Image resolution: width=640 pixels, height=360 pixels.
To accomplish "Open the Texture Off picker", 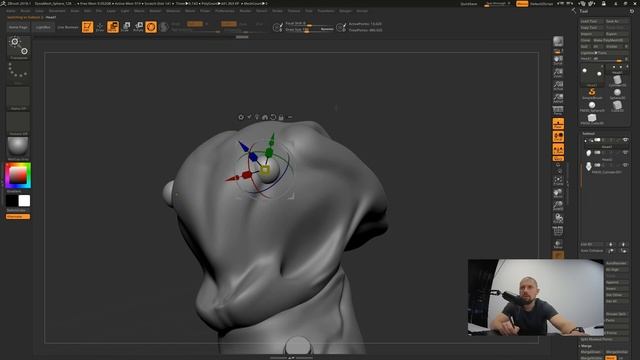I will coord(18,124).
